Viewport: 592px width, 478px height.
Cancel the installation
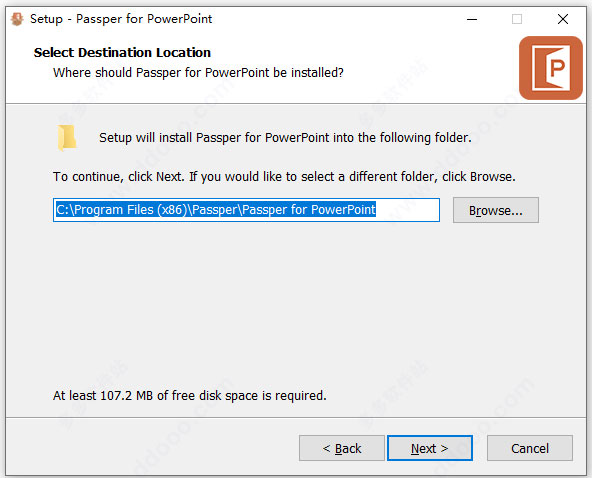pos(530,448)
